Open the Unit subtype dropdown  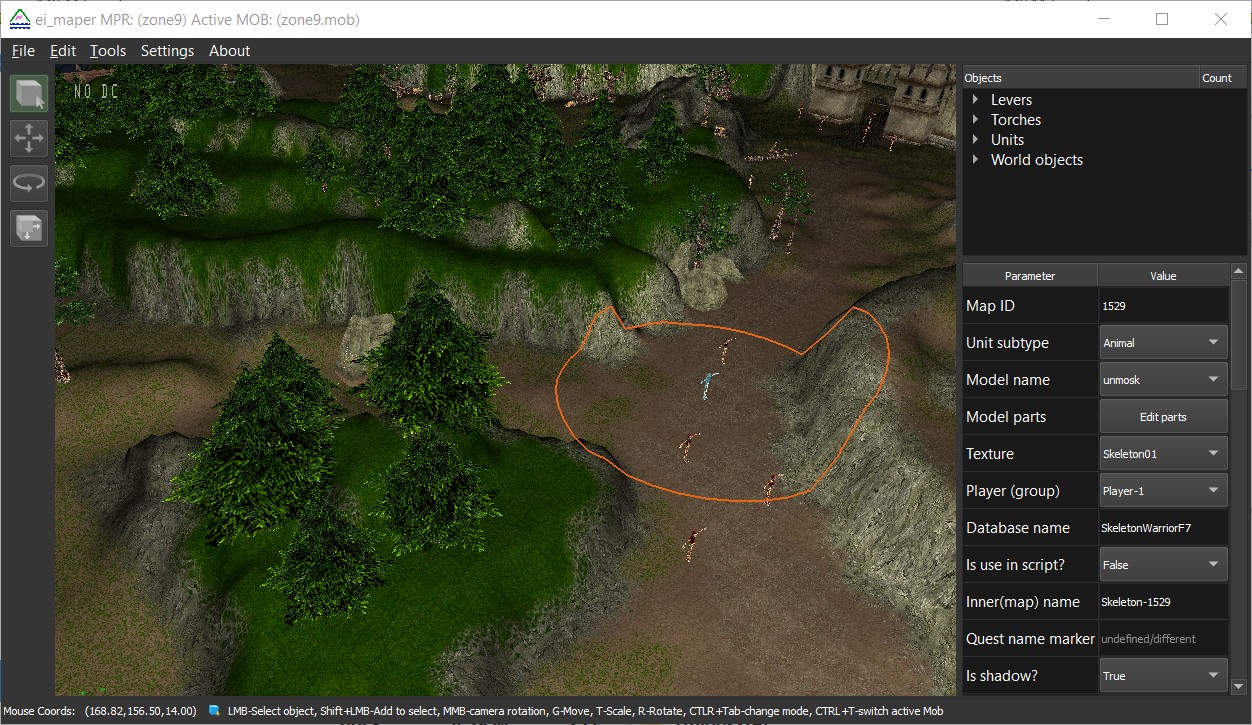pos(1163,342)
